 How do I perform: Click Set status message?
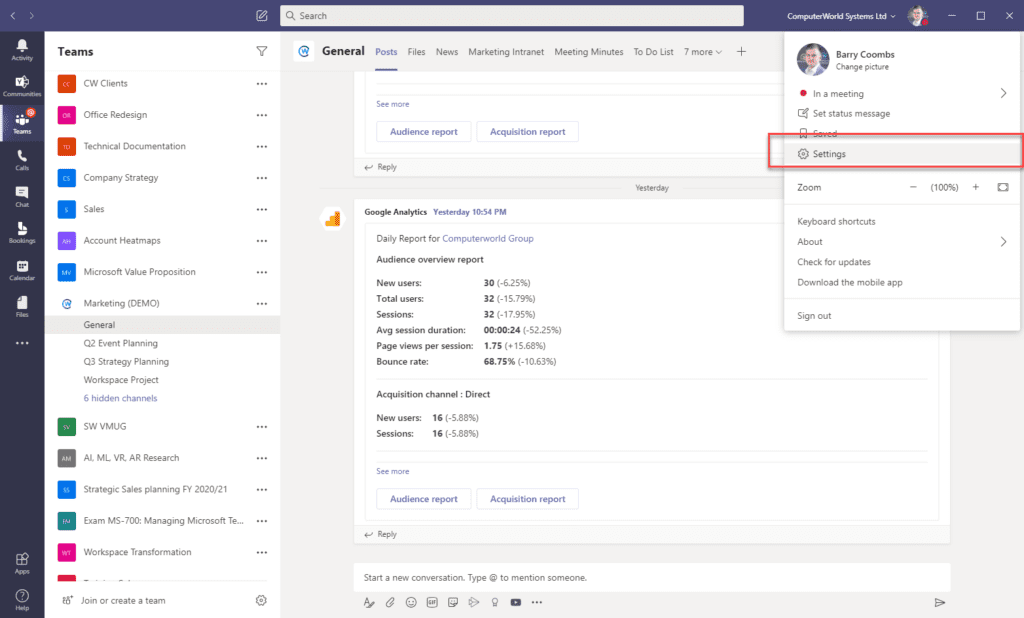coord(851,113)
